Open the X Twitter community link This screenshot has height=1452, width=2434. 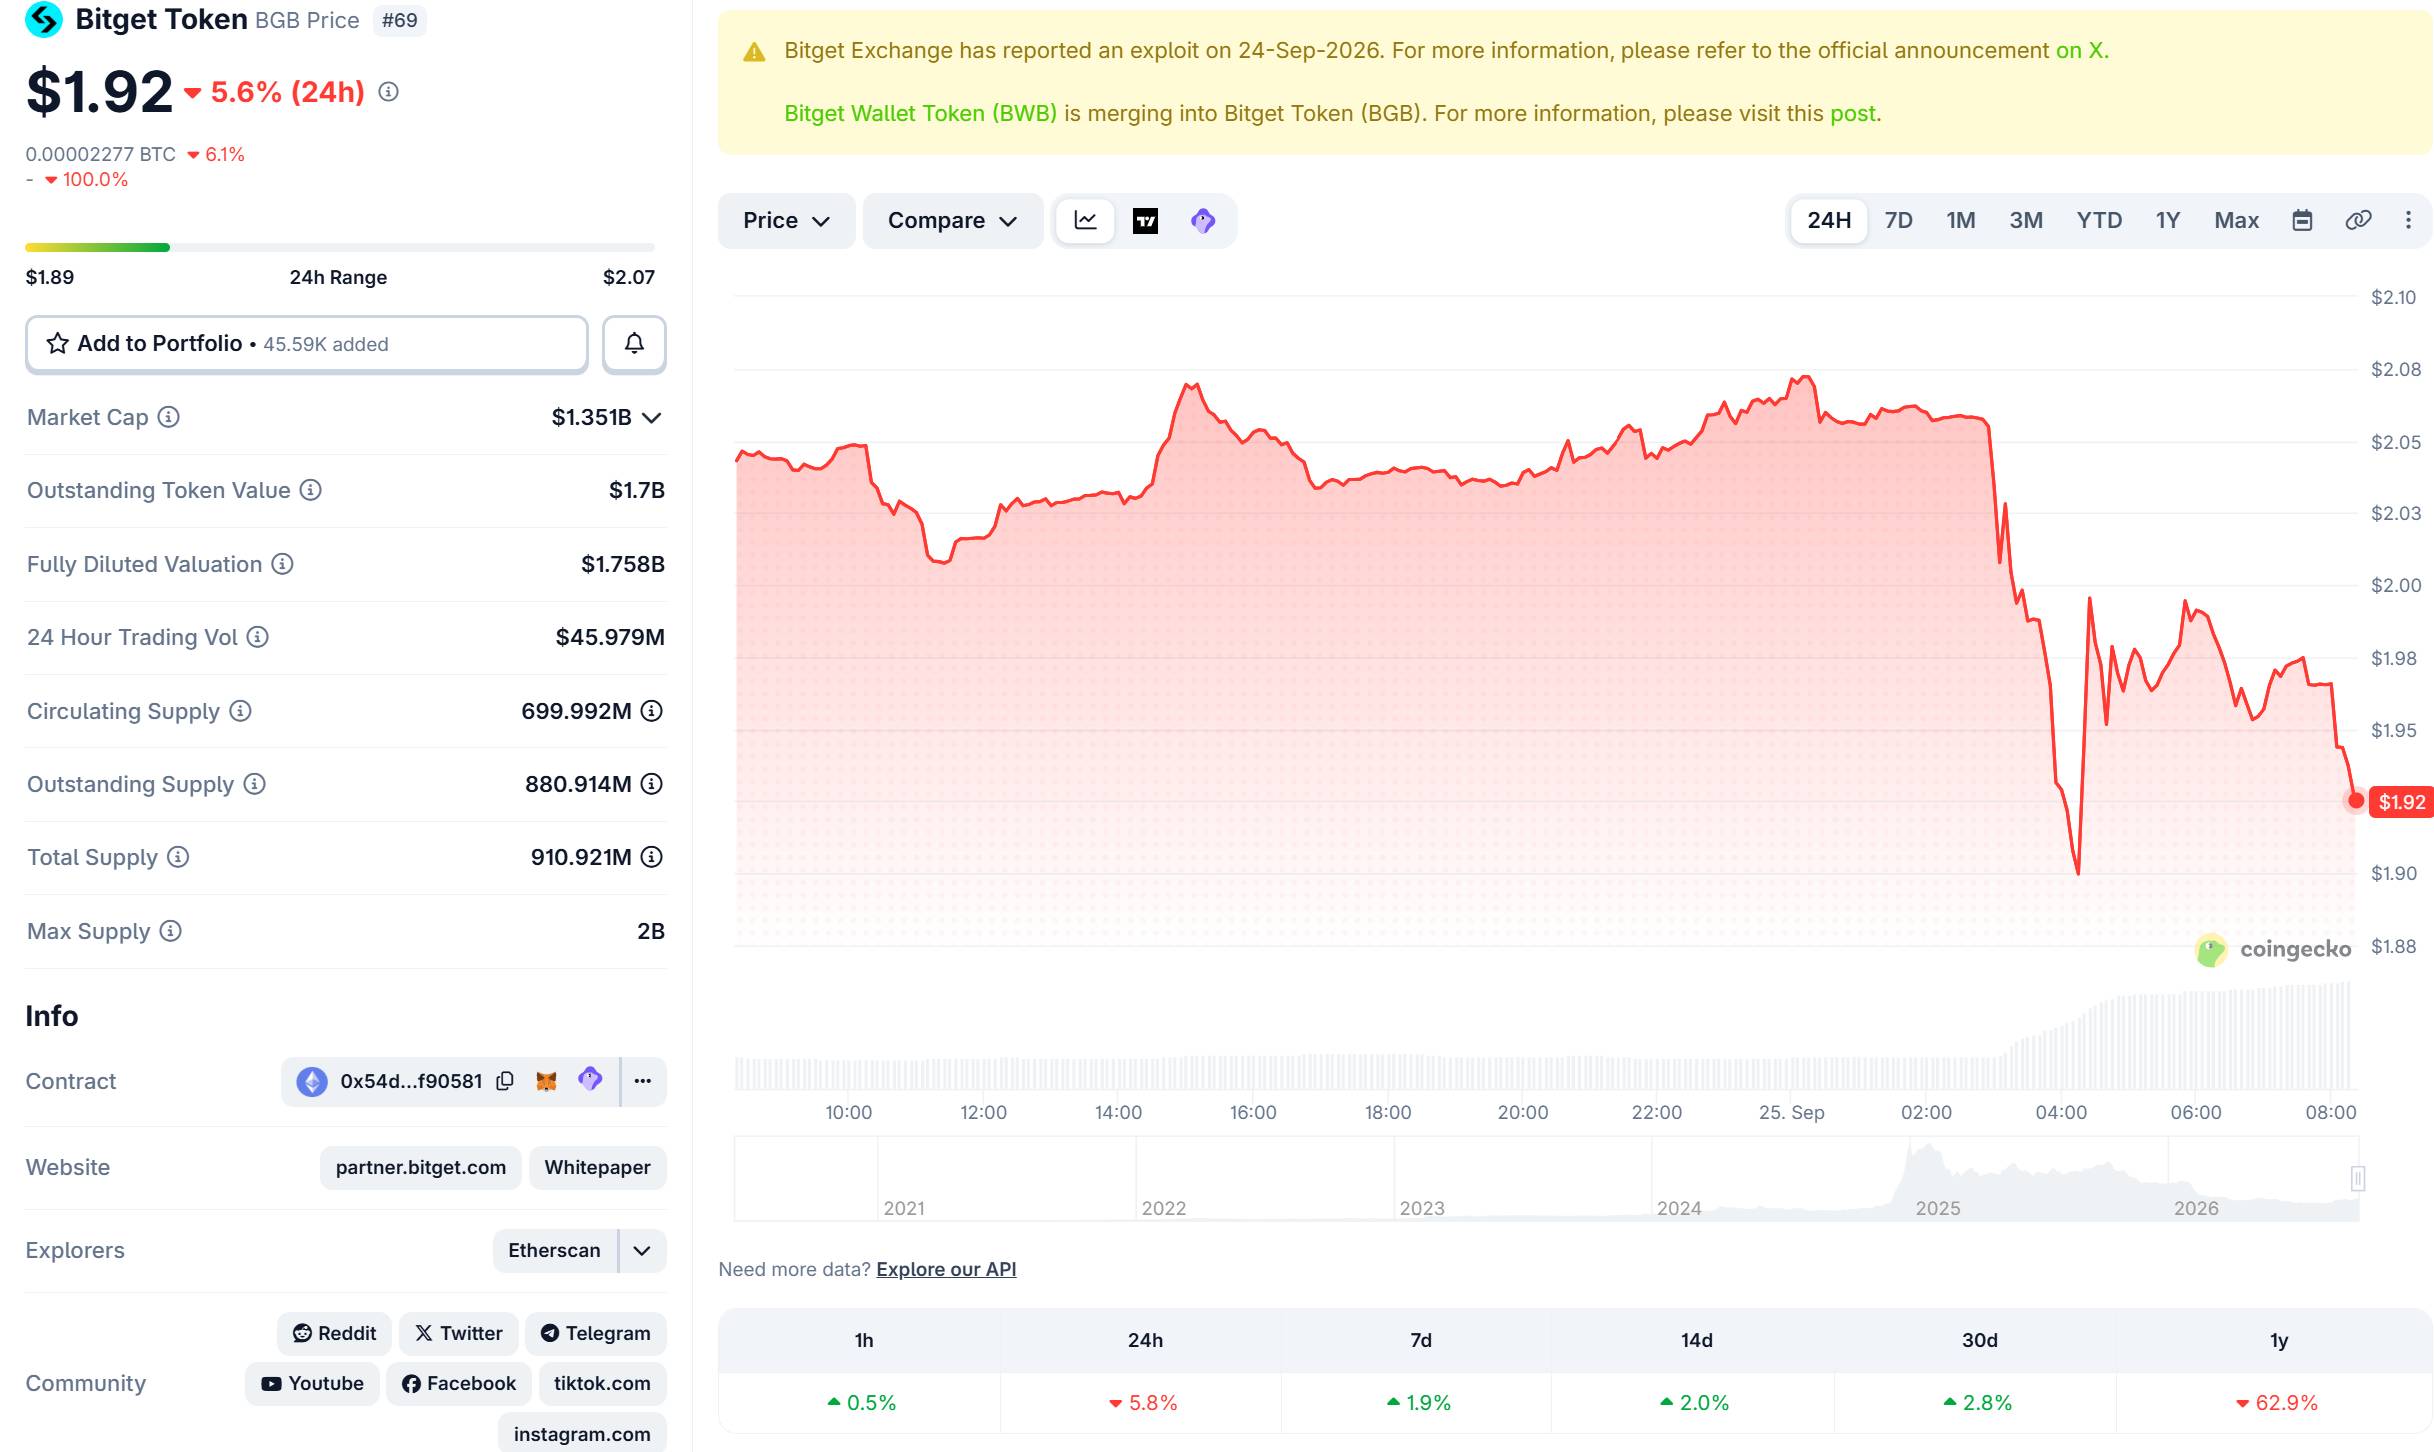pyautogui.click(x=458, y=1334)
